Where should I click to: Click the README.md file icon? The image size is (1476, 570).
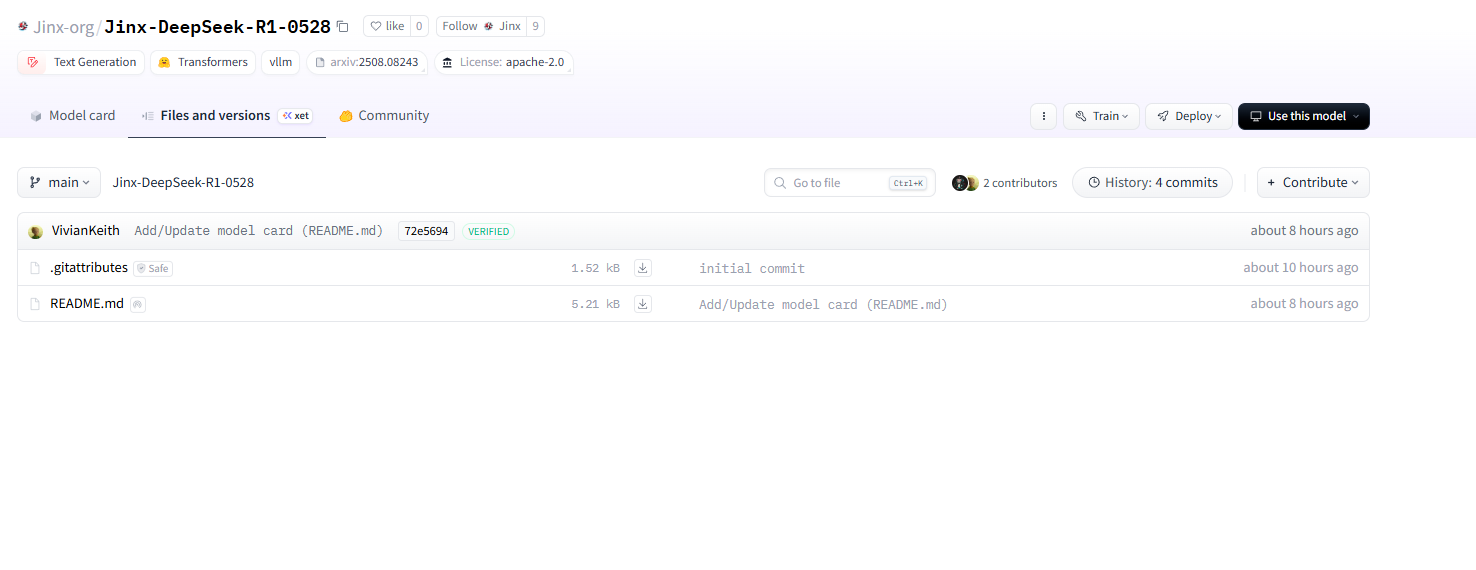point(36,304)
